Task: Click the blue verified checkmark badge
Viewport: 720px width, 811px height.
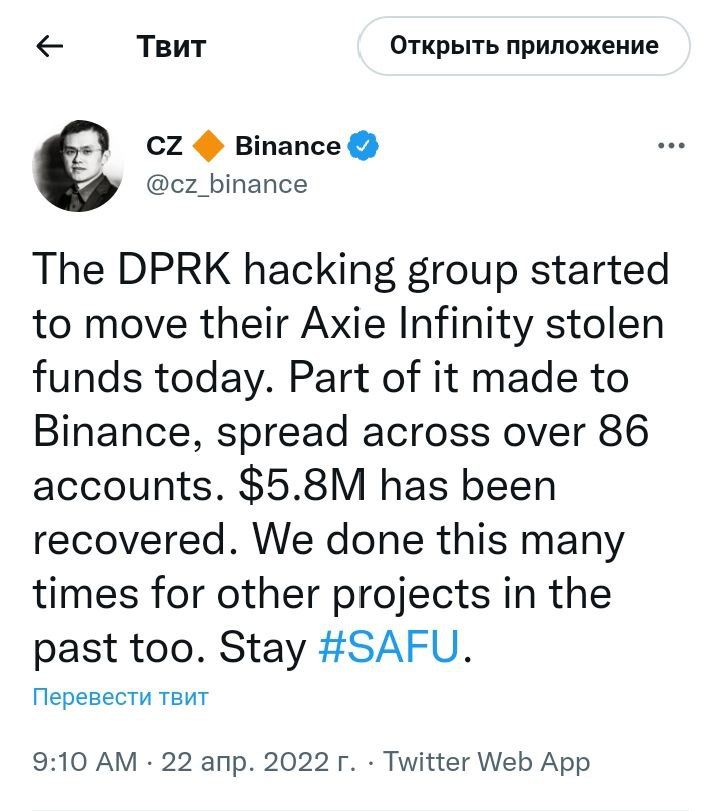Action: [363, 146]
